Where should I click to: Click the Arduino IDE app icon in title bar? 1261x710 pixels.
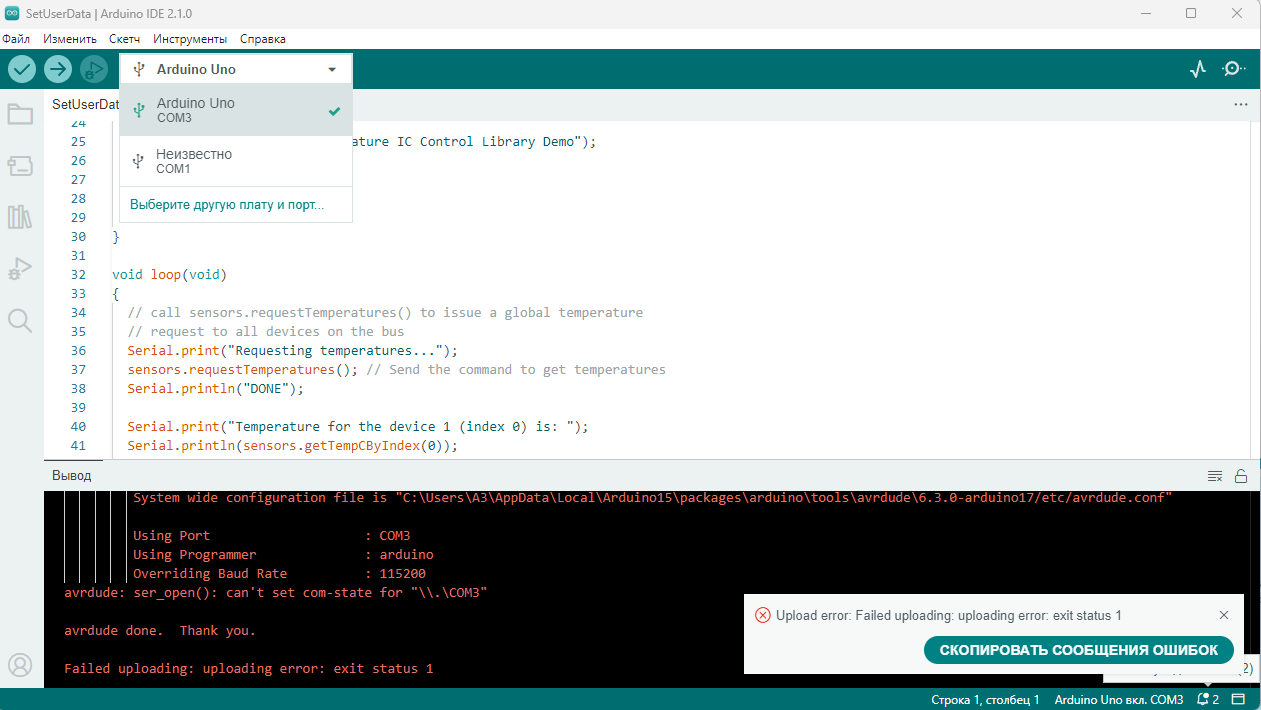point(12,13)
